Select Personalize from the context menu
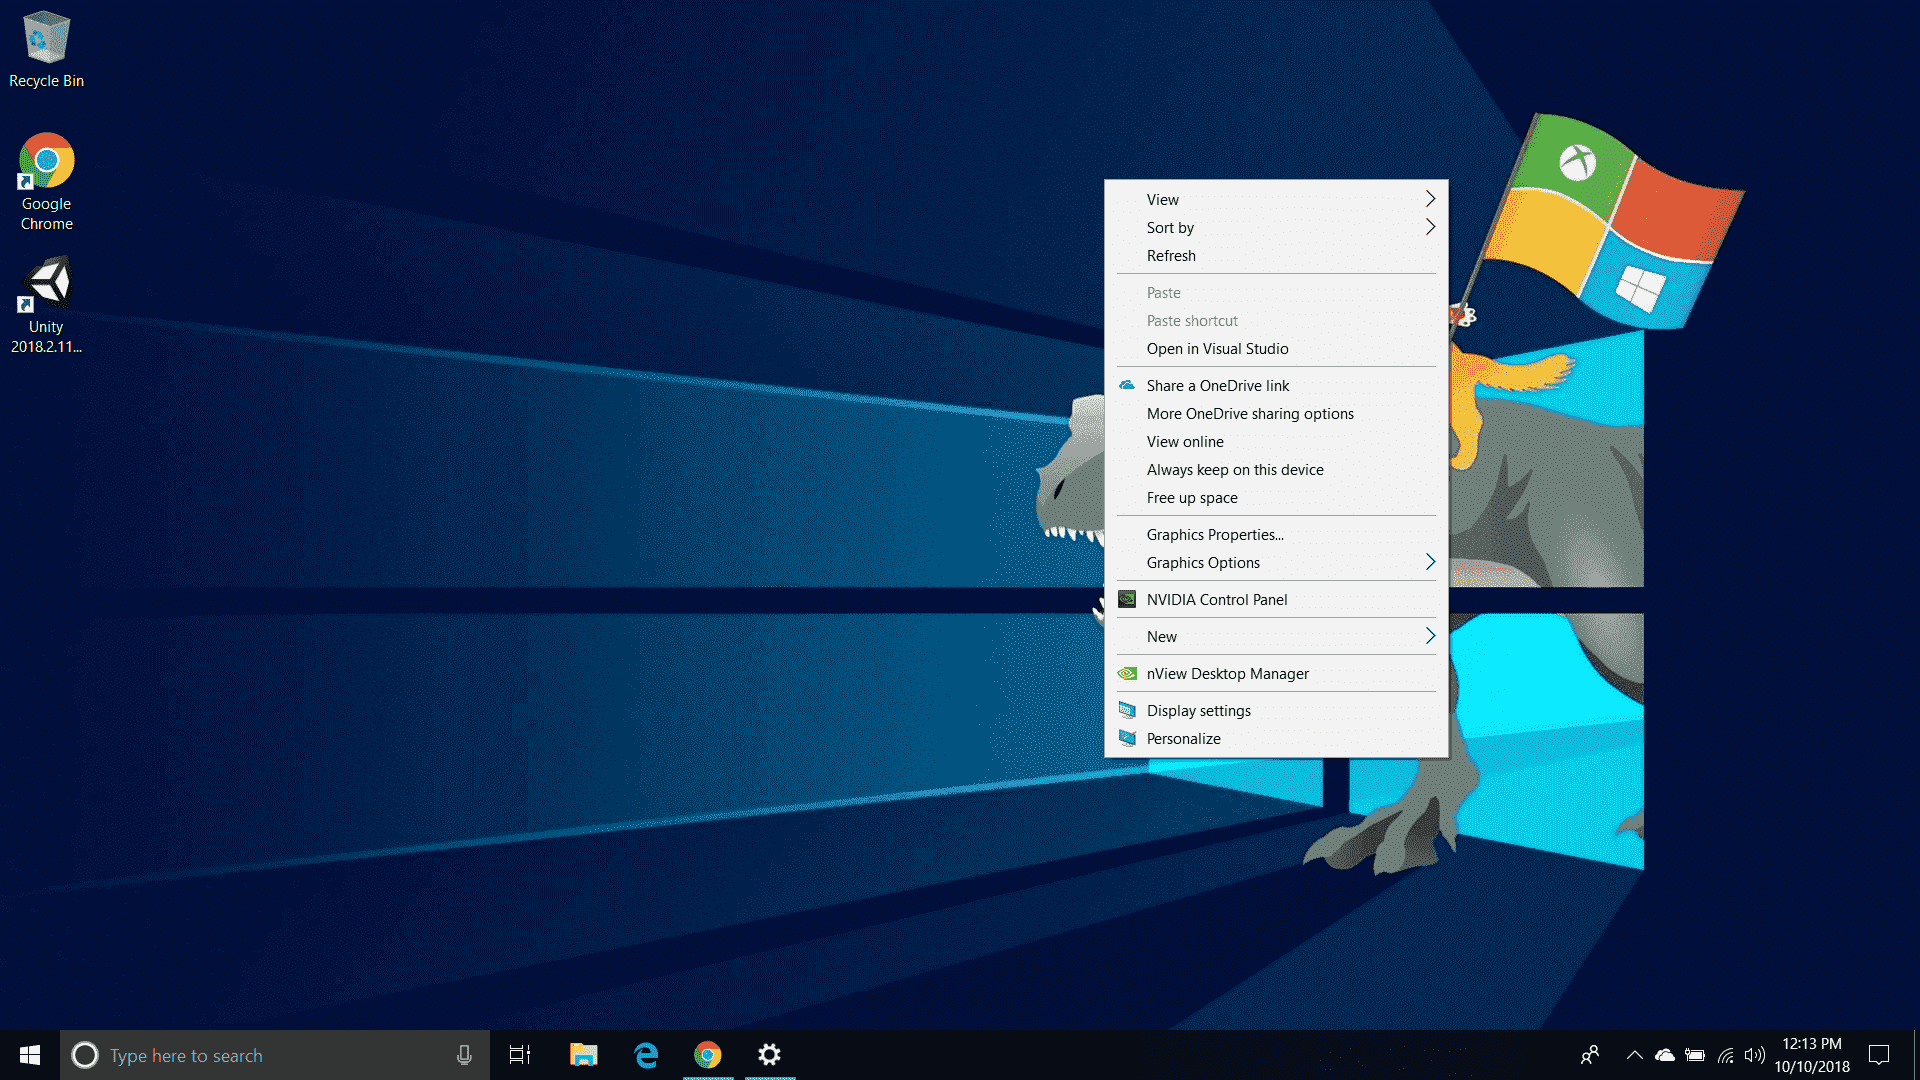The image size is (1920, 1080). 1276,738
